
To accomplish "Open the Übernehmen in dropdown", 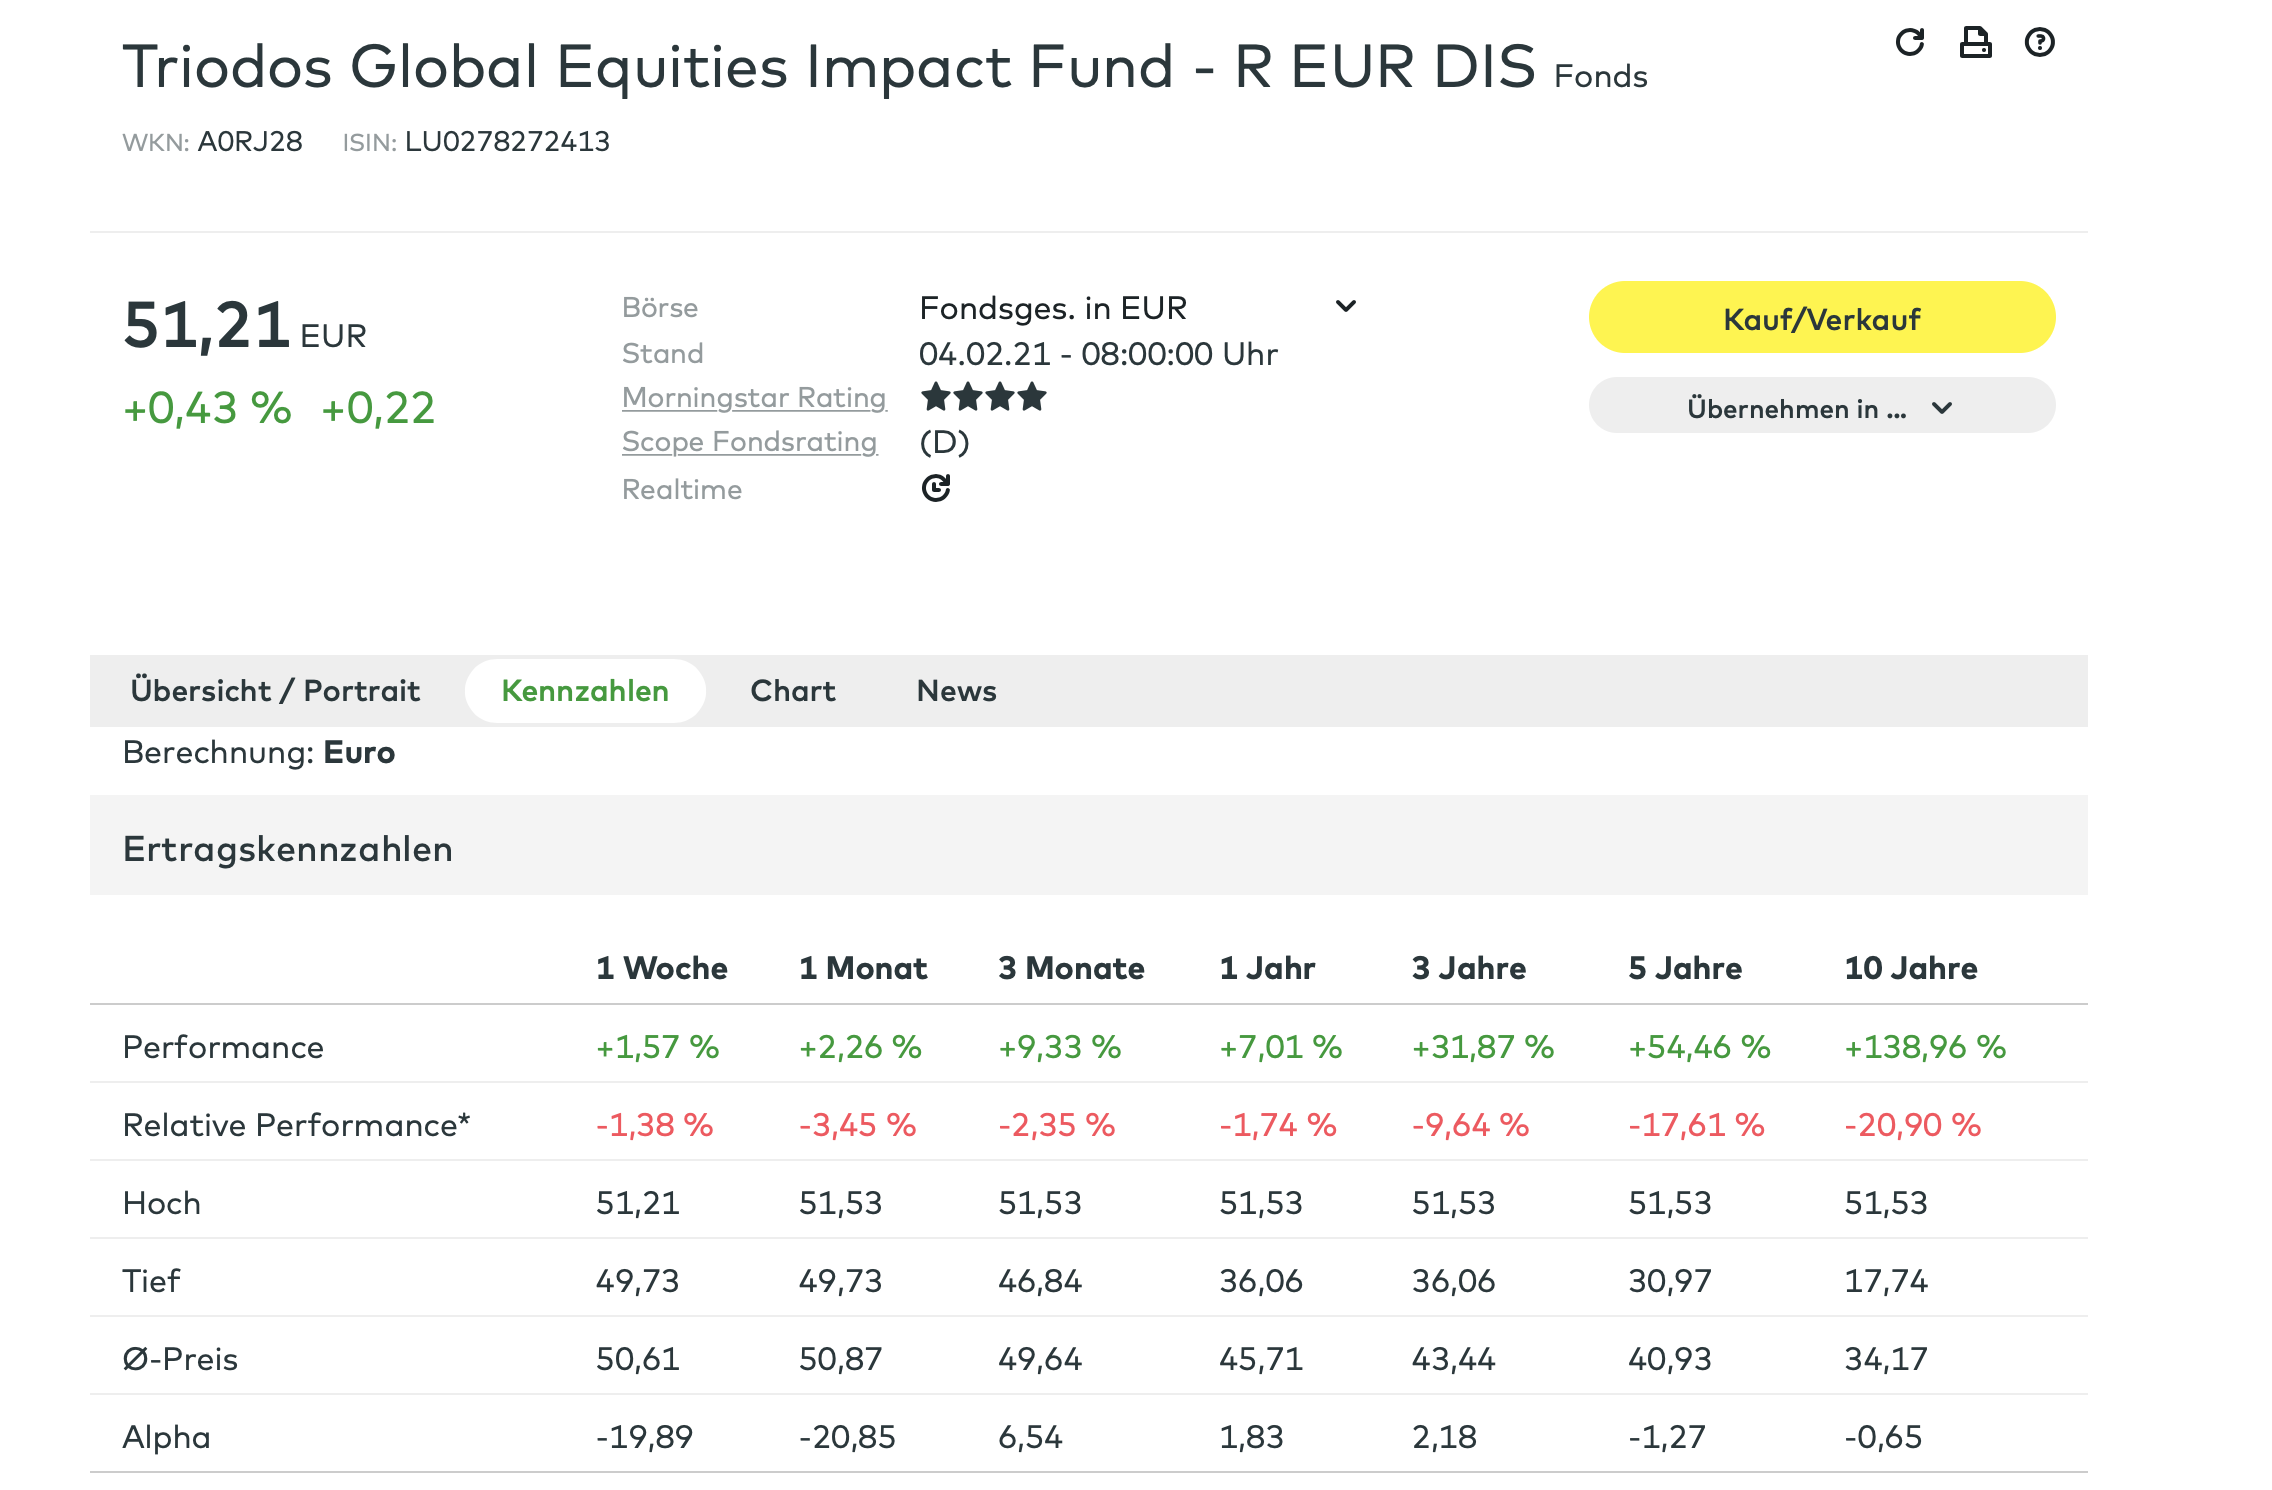I will (x=1821, y=407).
